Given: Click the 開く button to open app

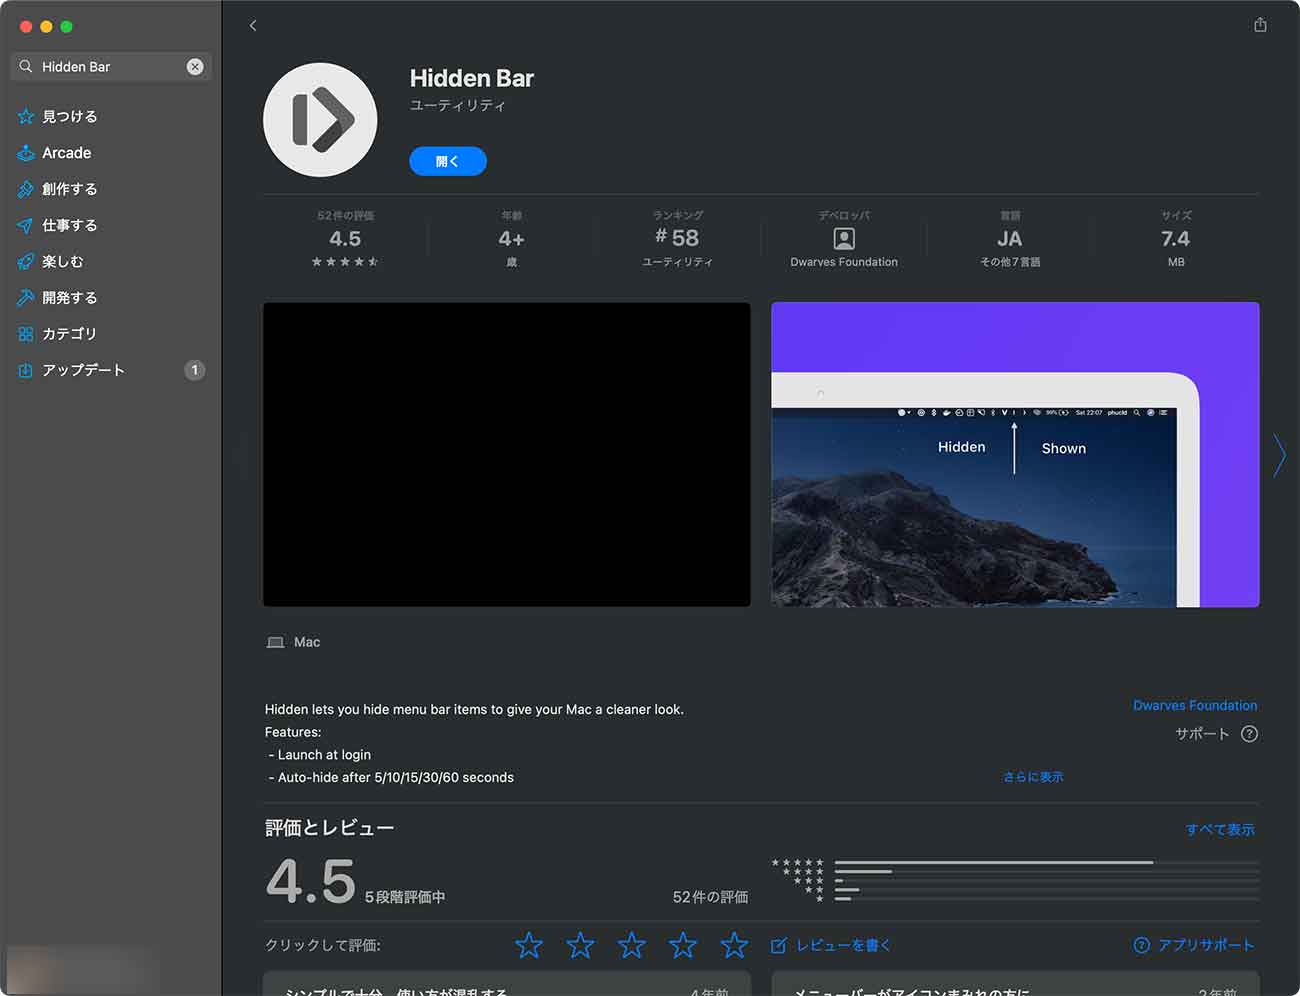Looking at the screenshot, I should [x=448, y=161].
